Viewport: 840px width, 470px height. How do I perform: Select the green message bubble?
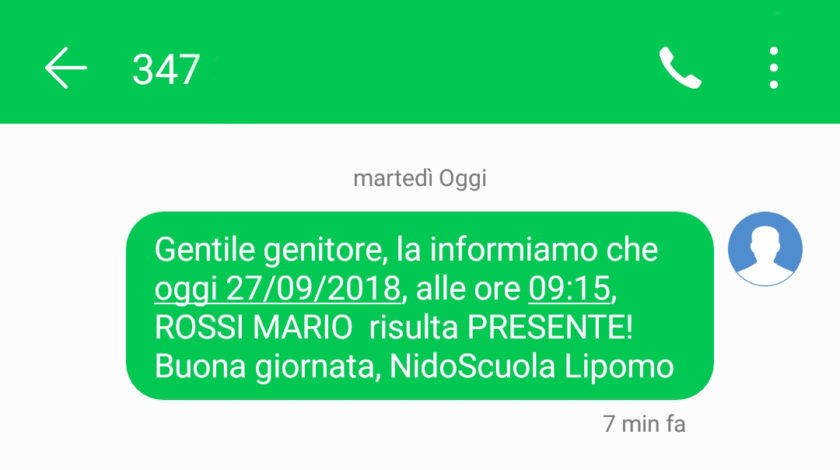coord(420,305)
